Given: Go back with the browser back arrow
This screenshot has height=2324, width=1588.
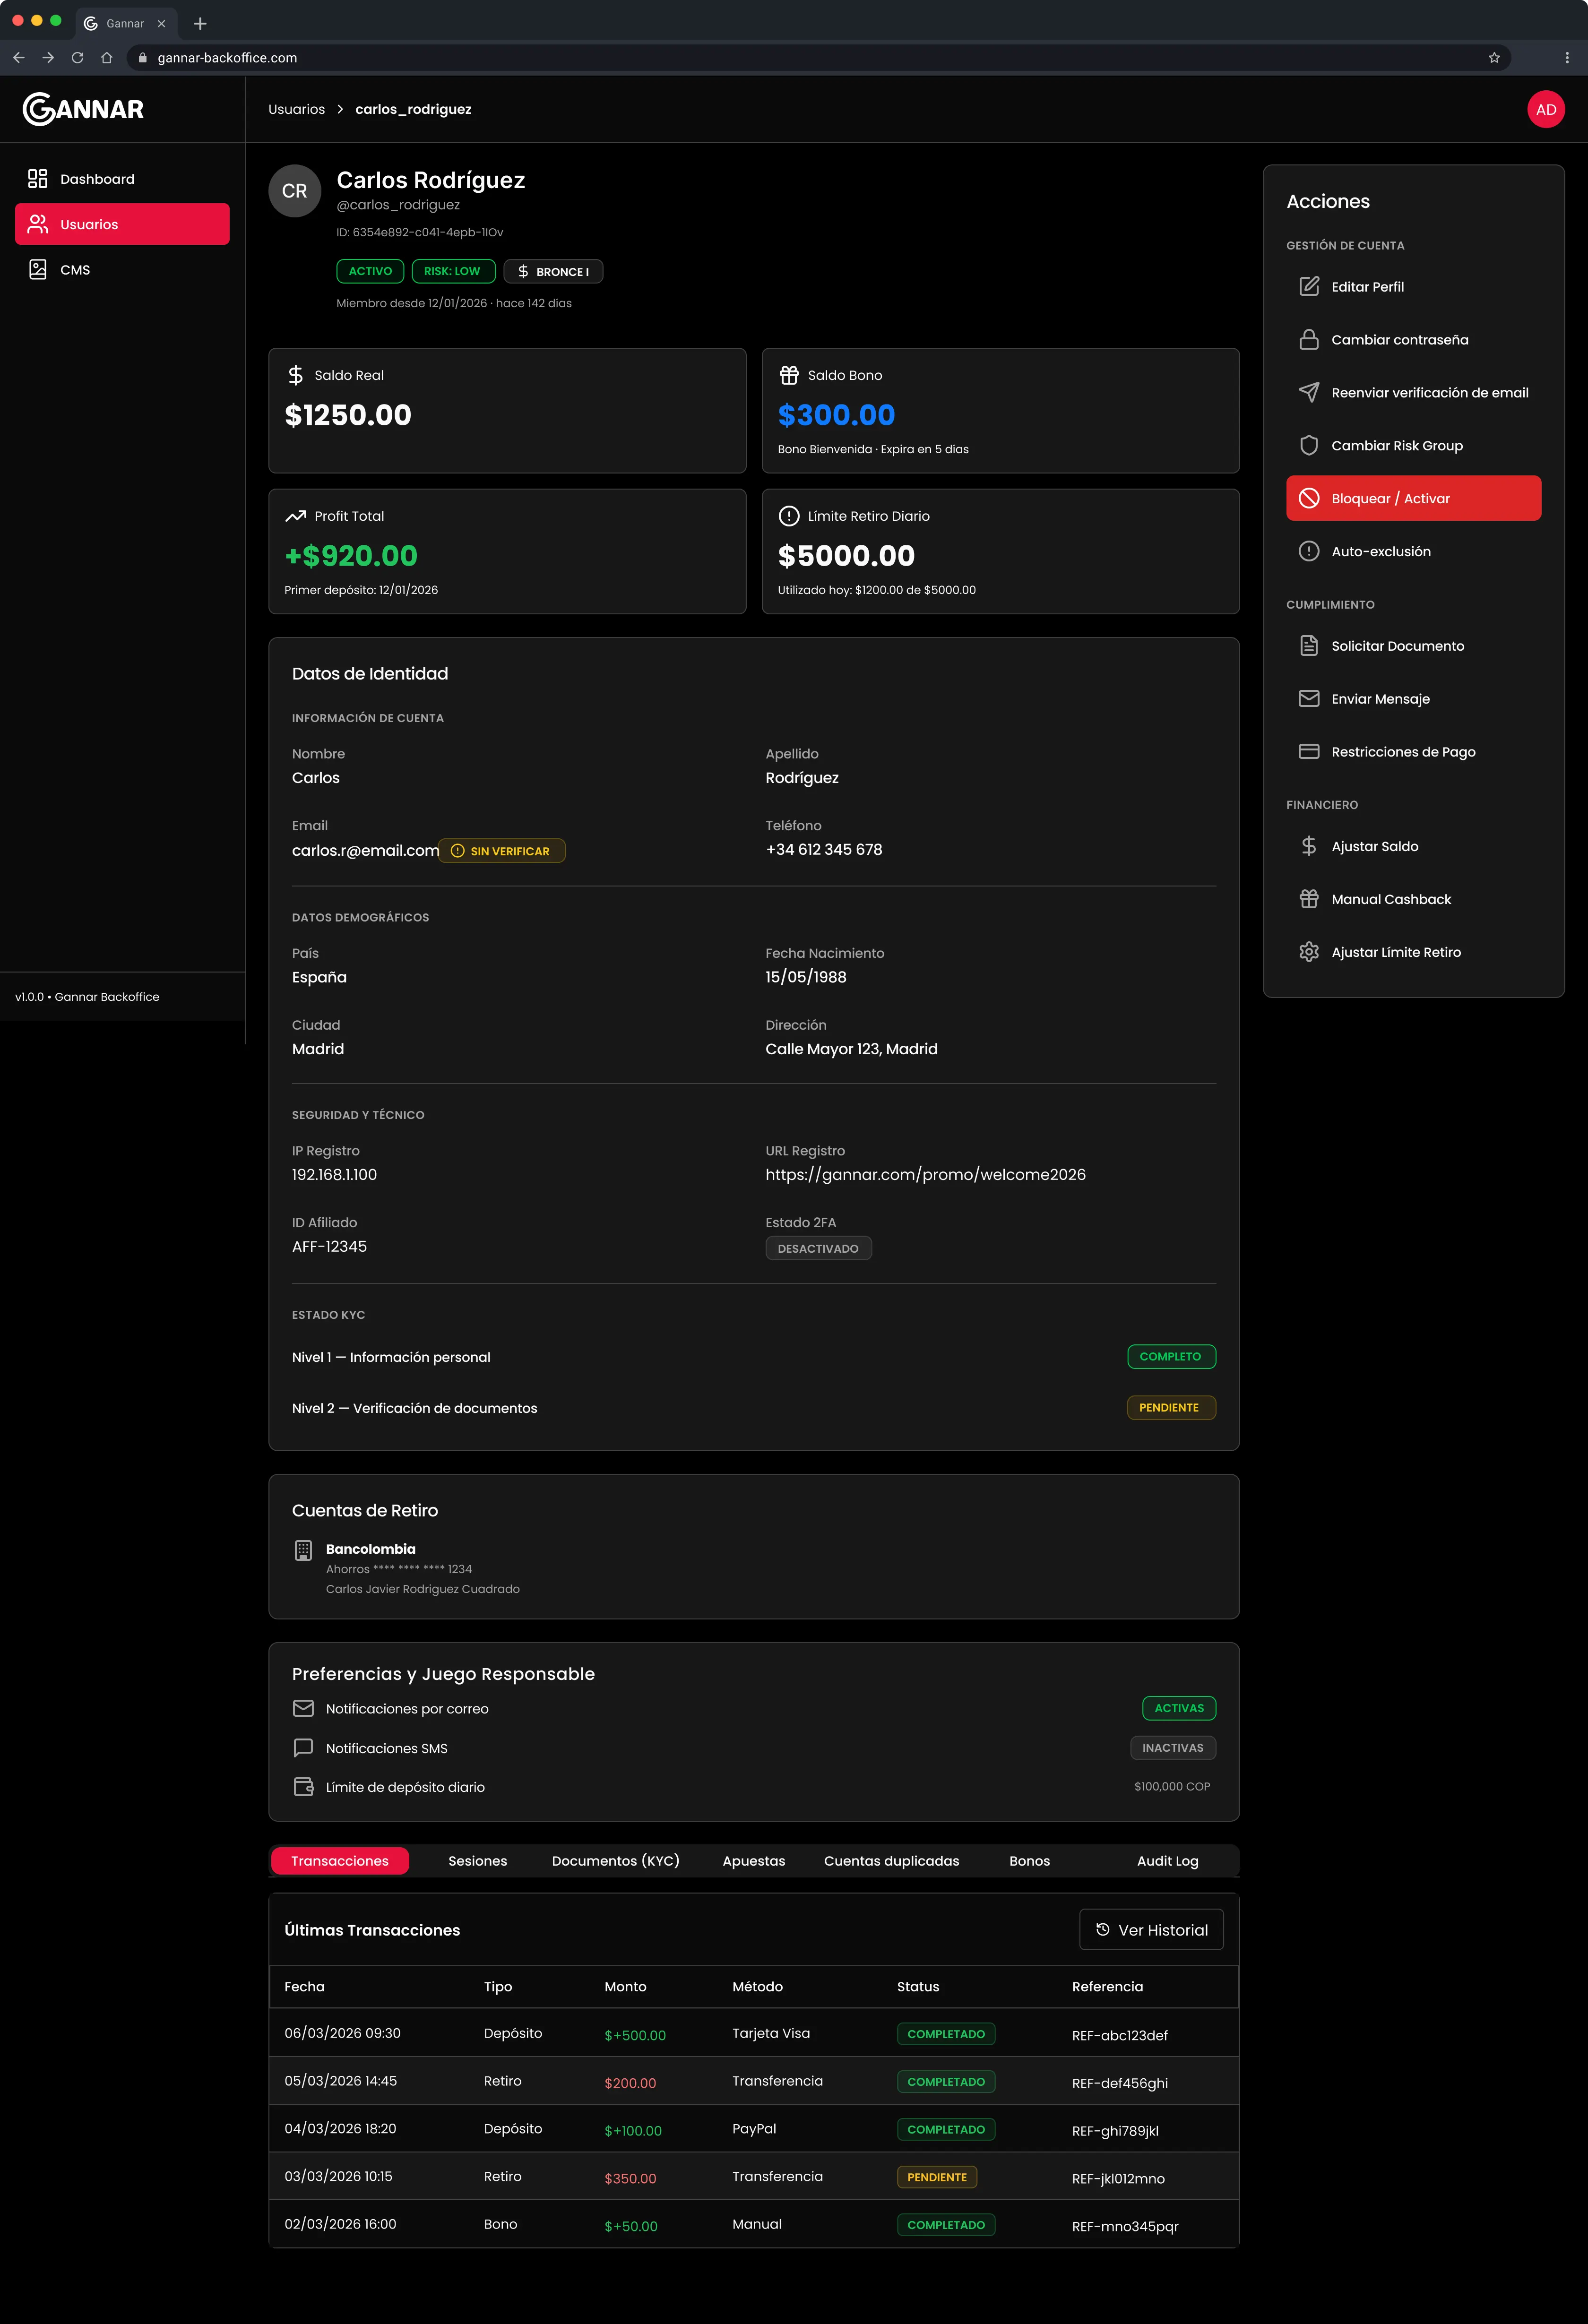Looking at the screenshot, I should 18,58.
